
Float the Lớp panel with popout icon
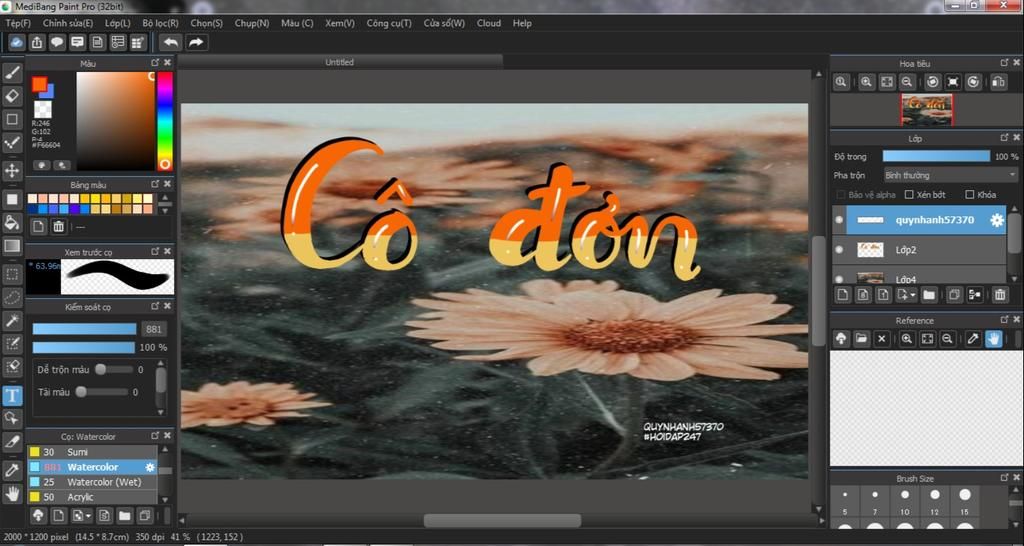[x=1004, y=138]
